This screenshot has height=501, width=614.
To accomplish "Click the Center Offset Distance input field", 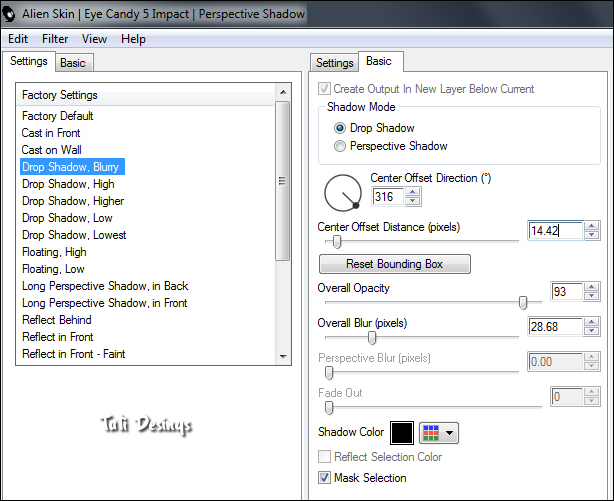I will 555,231.
